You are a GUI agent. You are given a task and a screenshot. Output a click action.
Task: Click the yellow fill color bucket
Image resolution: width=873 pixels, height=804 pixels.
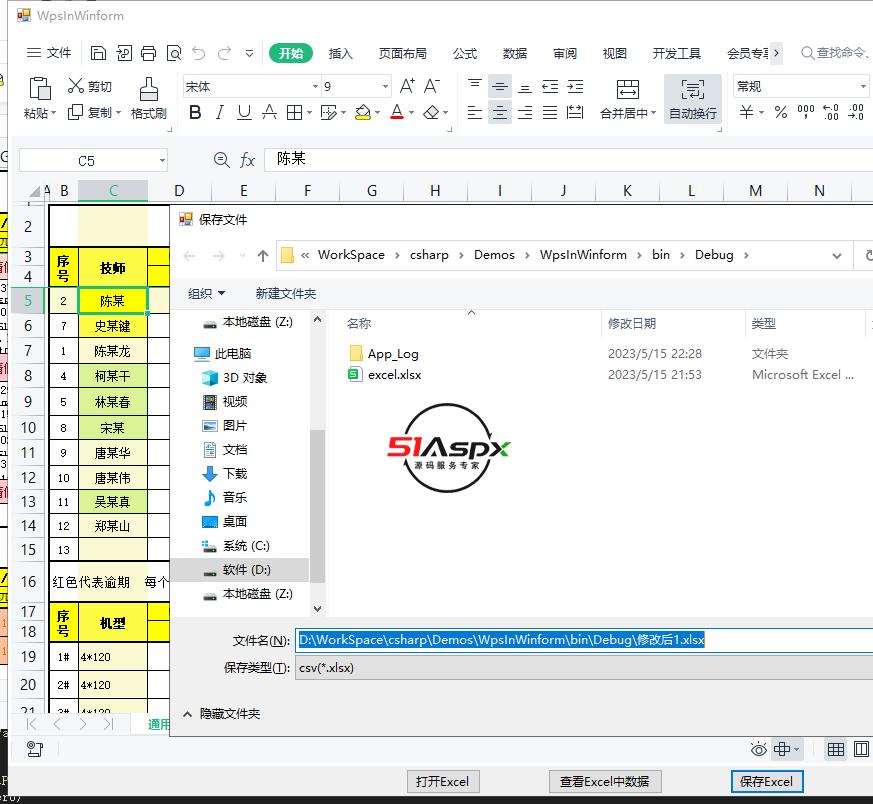pyautogui.click(x=363, y=112)
